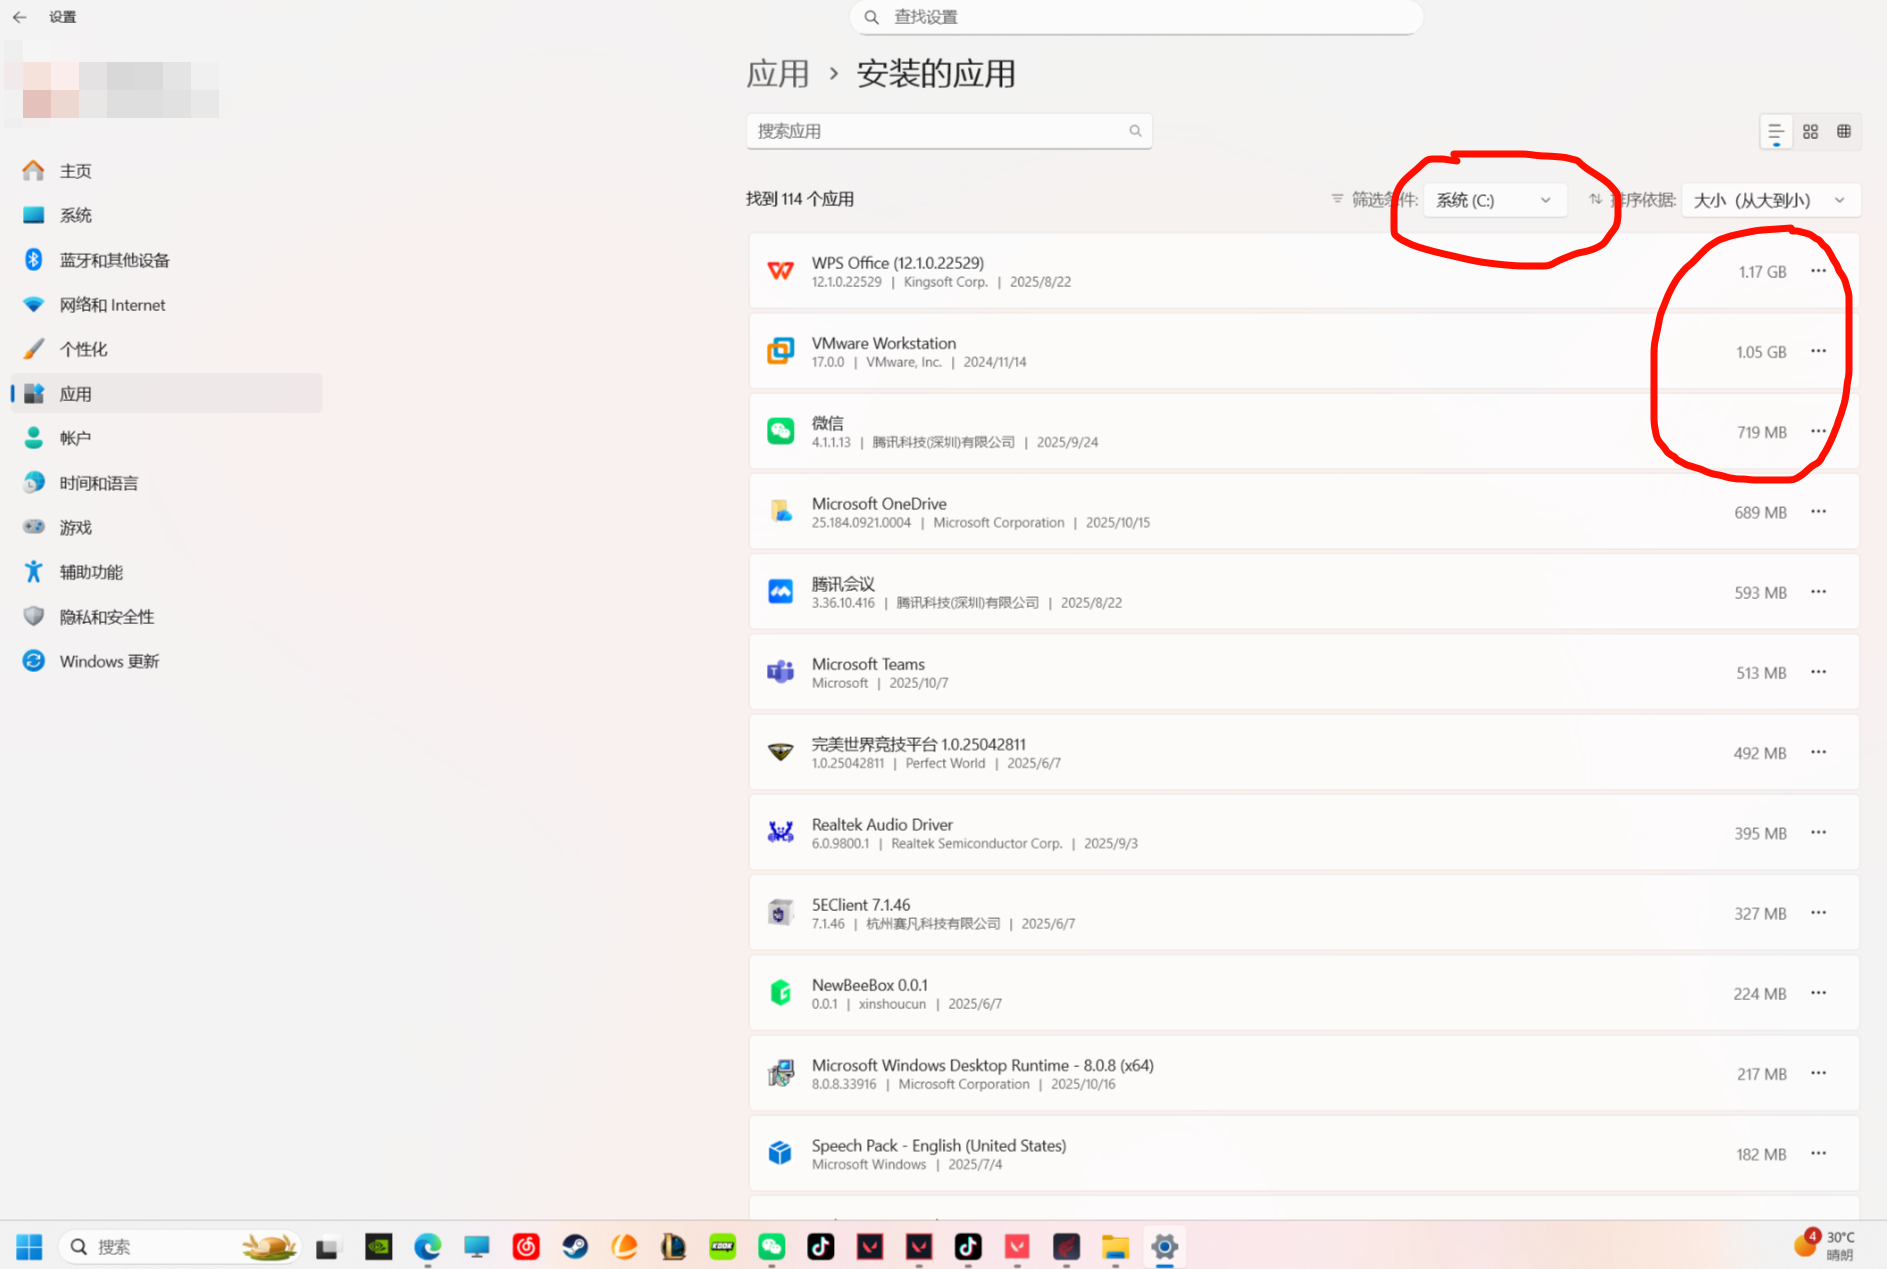Open the 30°C weather widget in the taskbar
The image size is (1887, 1269).
[1825, 1245]
